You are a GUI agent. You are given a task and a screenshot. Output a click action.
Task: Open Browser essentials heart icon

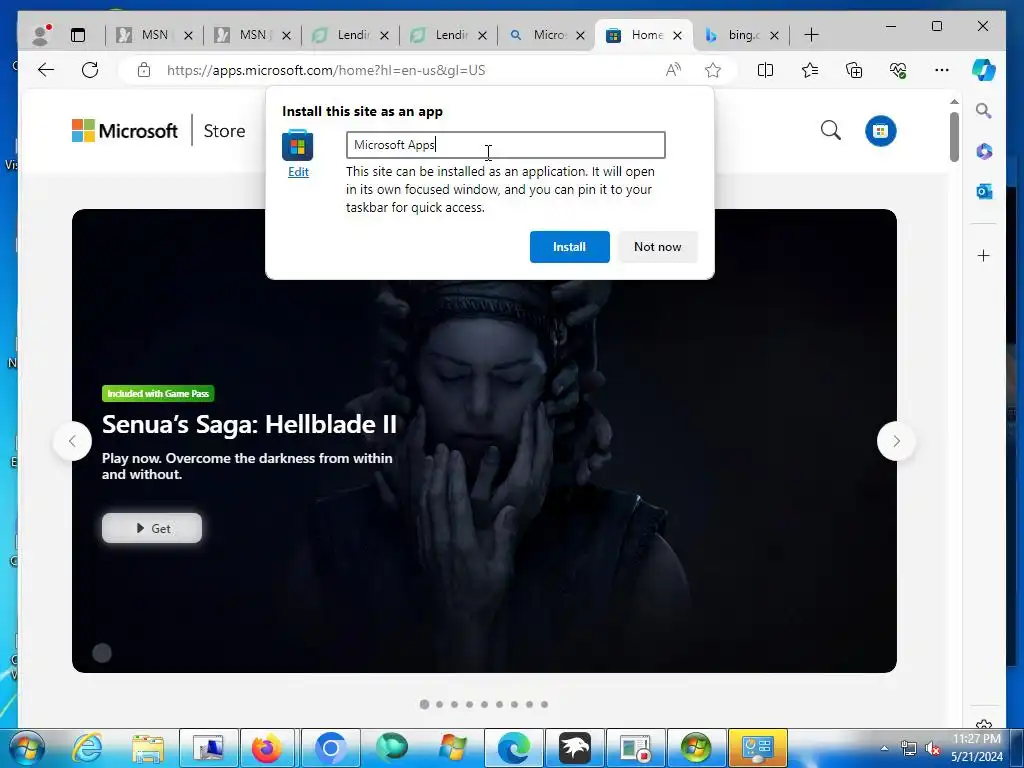(x=898, y=70)
